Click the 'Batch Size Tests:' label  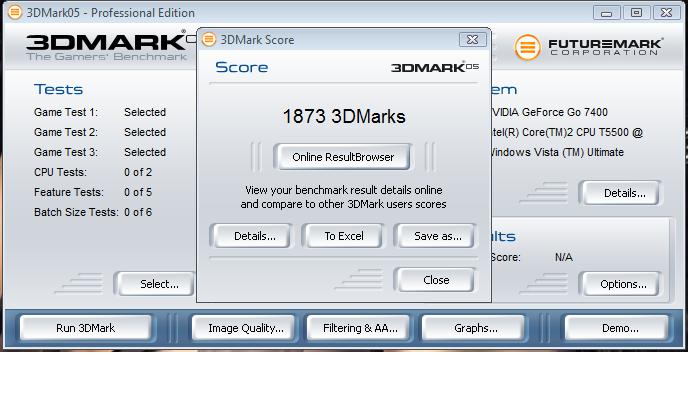[76, 212]
